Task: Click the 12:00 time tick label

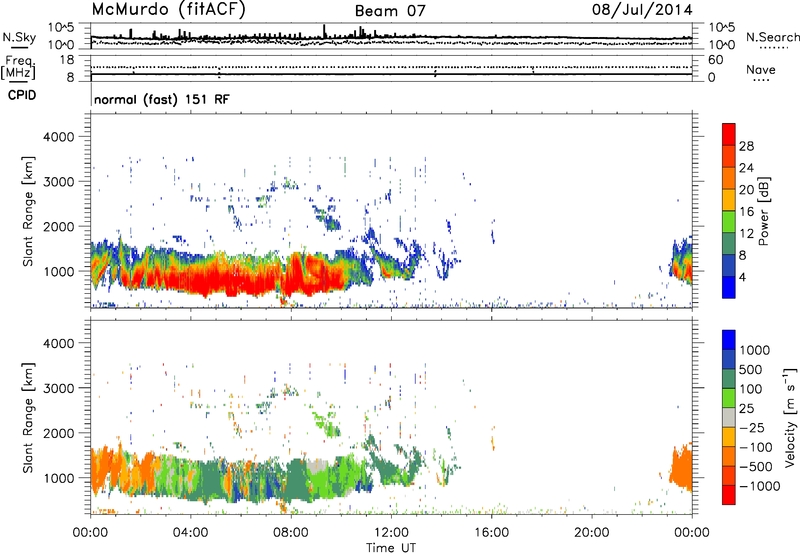Action: click(x=391, y=533)
